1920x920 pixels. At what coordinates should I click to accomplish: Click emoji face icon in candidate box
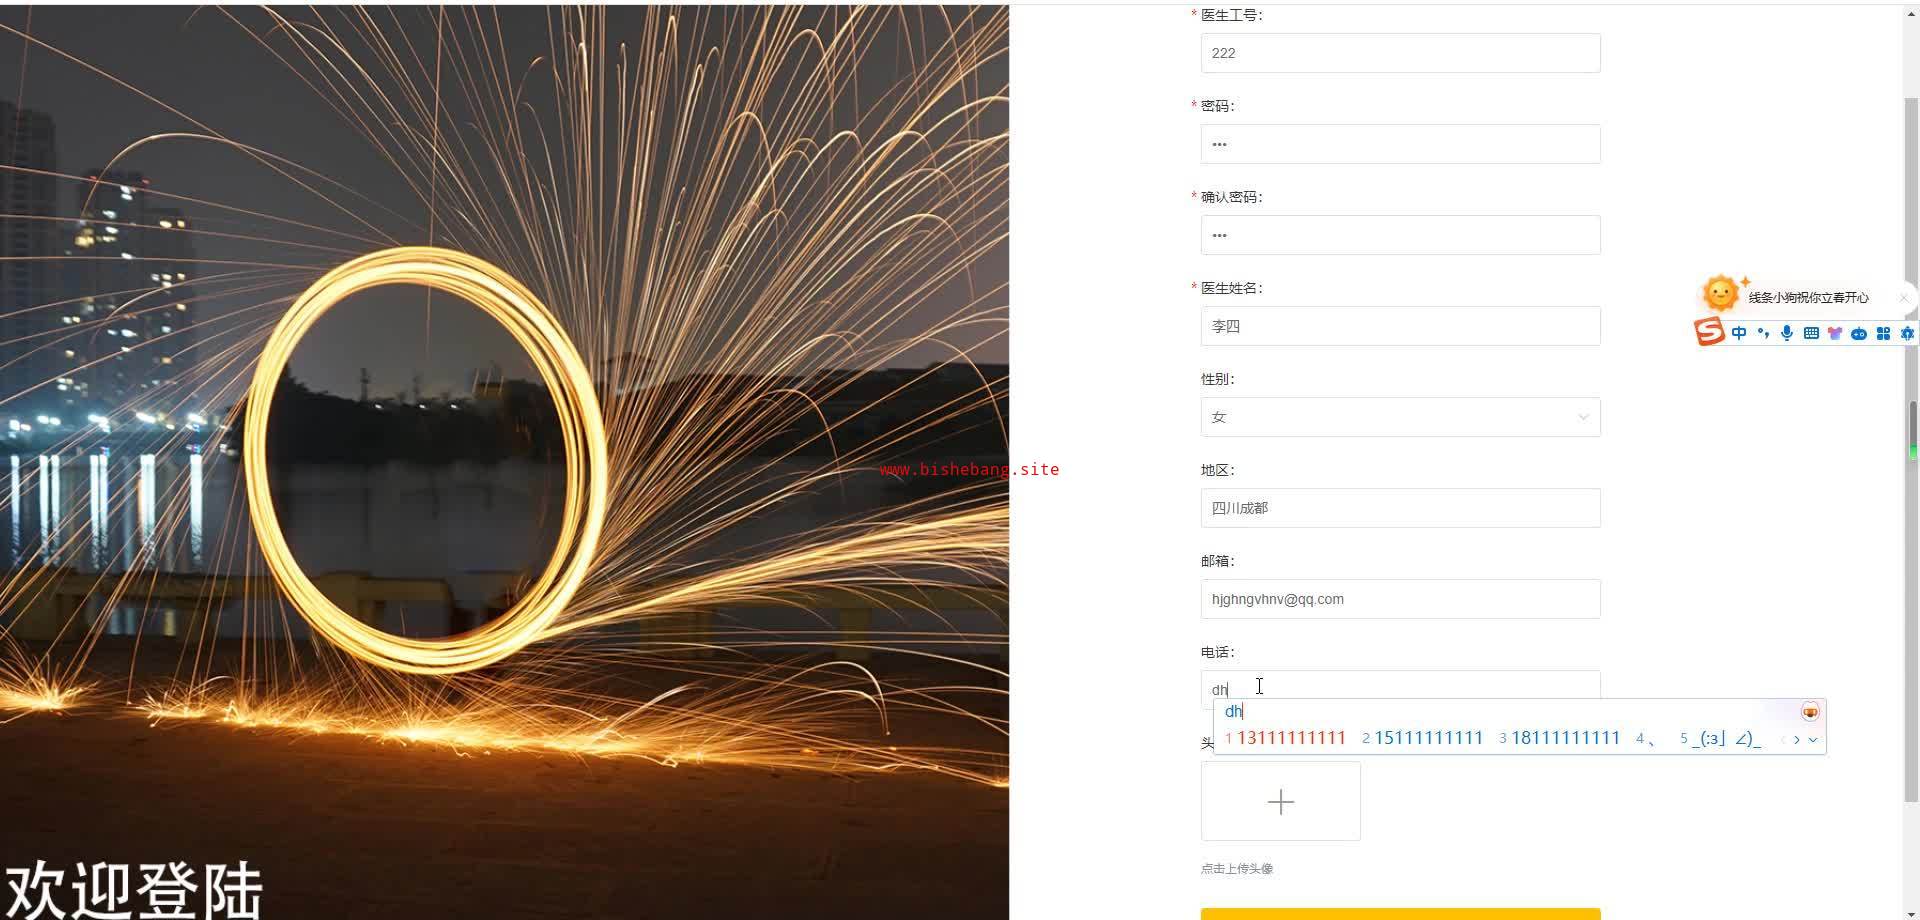1810,712
